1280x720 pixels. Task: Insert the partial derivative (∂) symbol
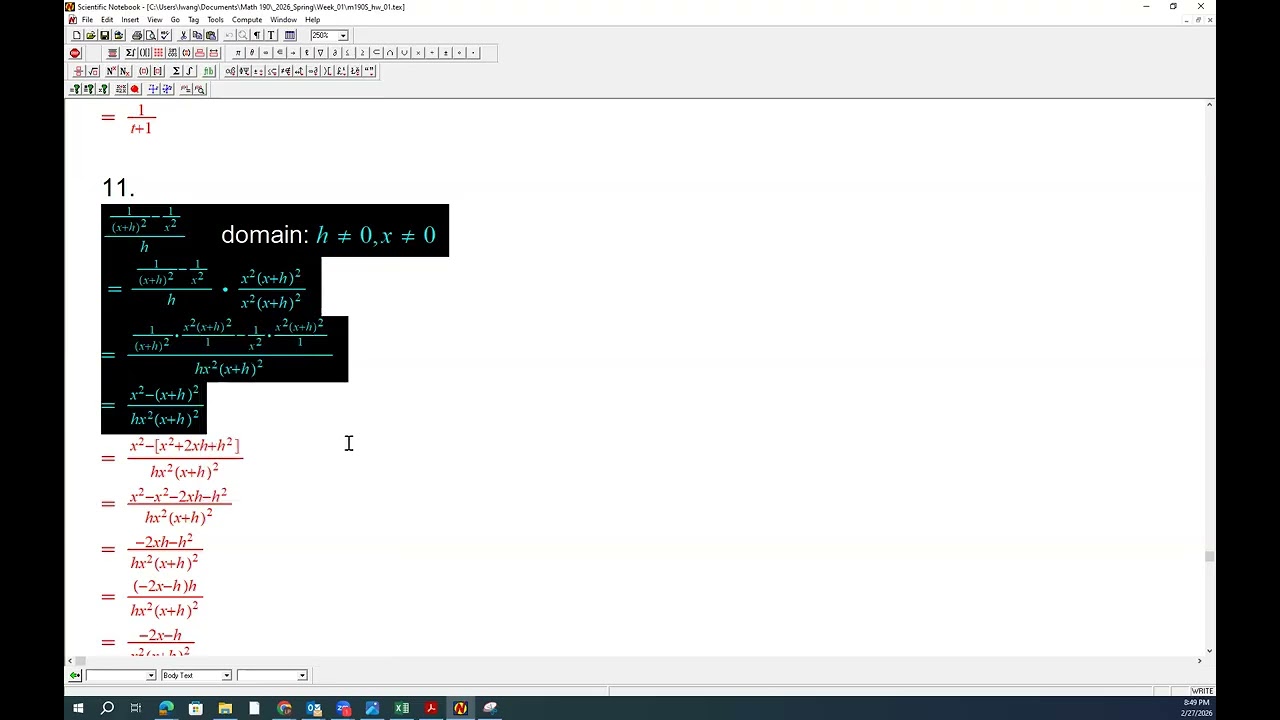(335, 53)
